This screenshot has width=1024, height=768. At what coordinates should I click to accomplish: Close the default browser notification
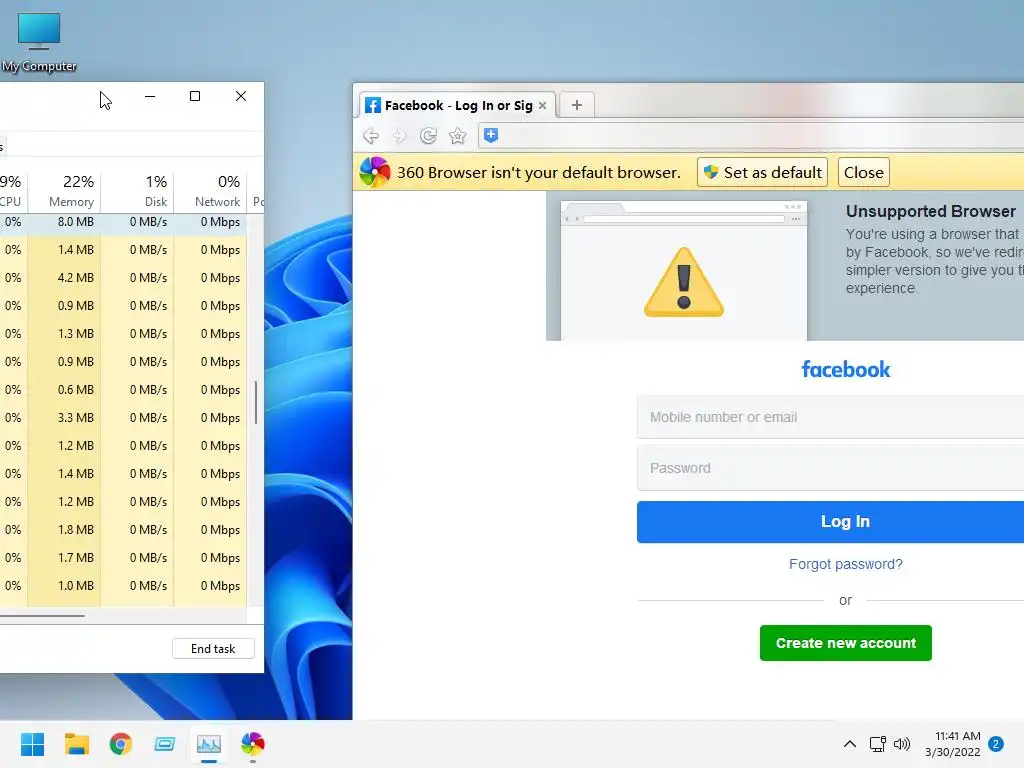(x=863, y=172)
